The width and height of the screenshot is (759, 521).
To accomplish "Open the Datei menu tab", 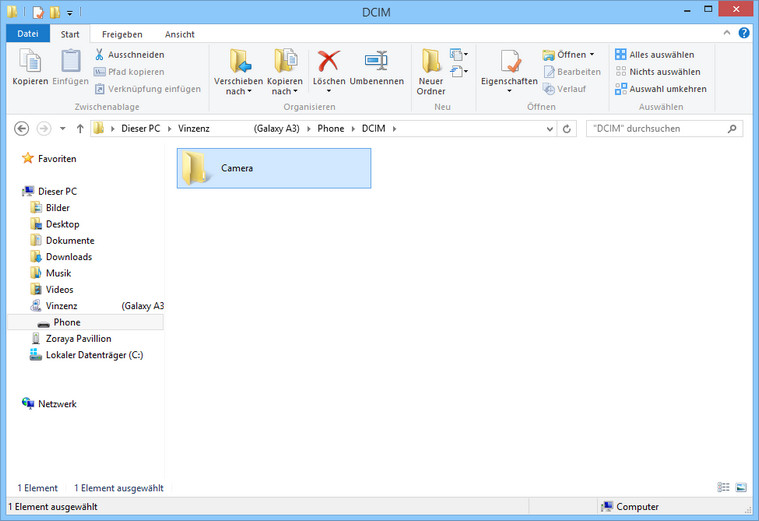I will point(28,34).
